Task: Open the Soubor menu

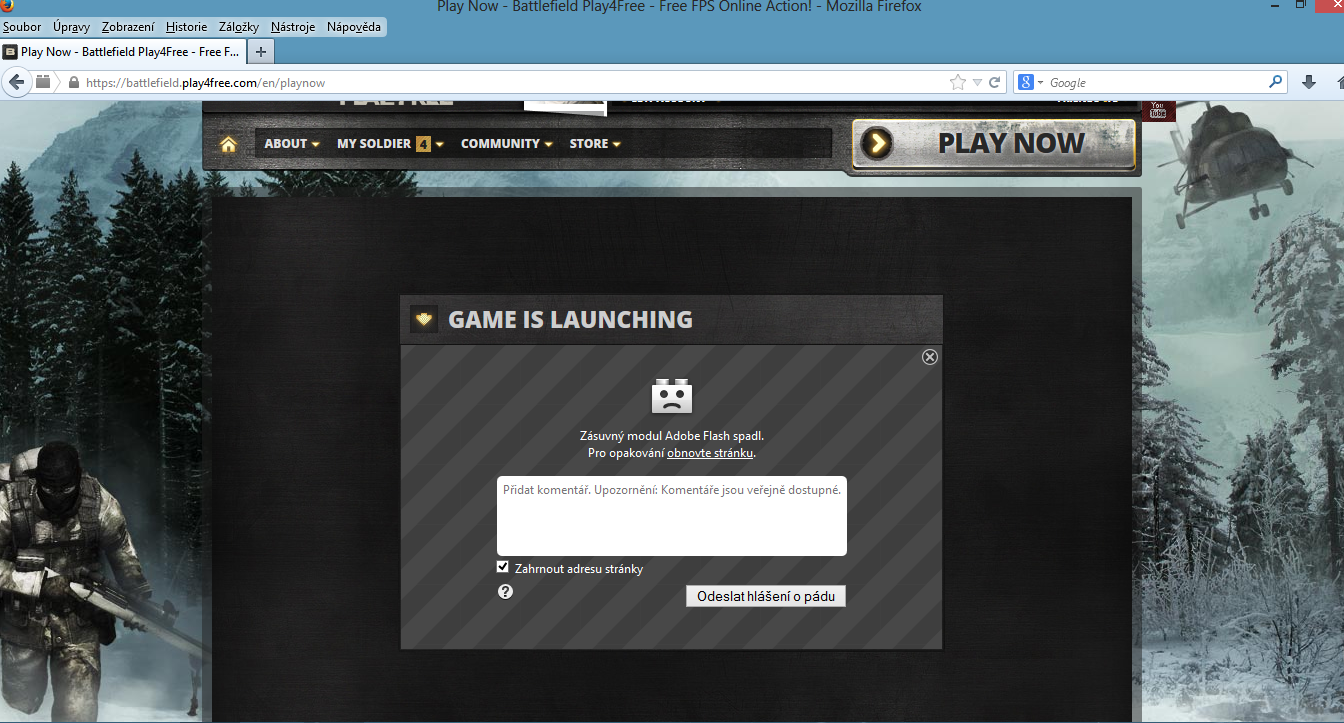Action: [22, 27]
